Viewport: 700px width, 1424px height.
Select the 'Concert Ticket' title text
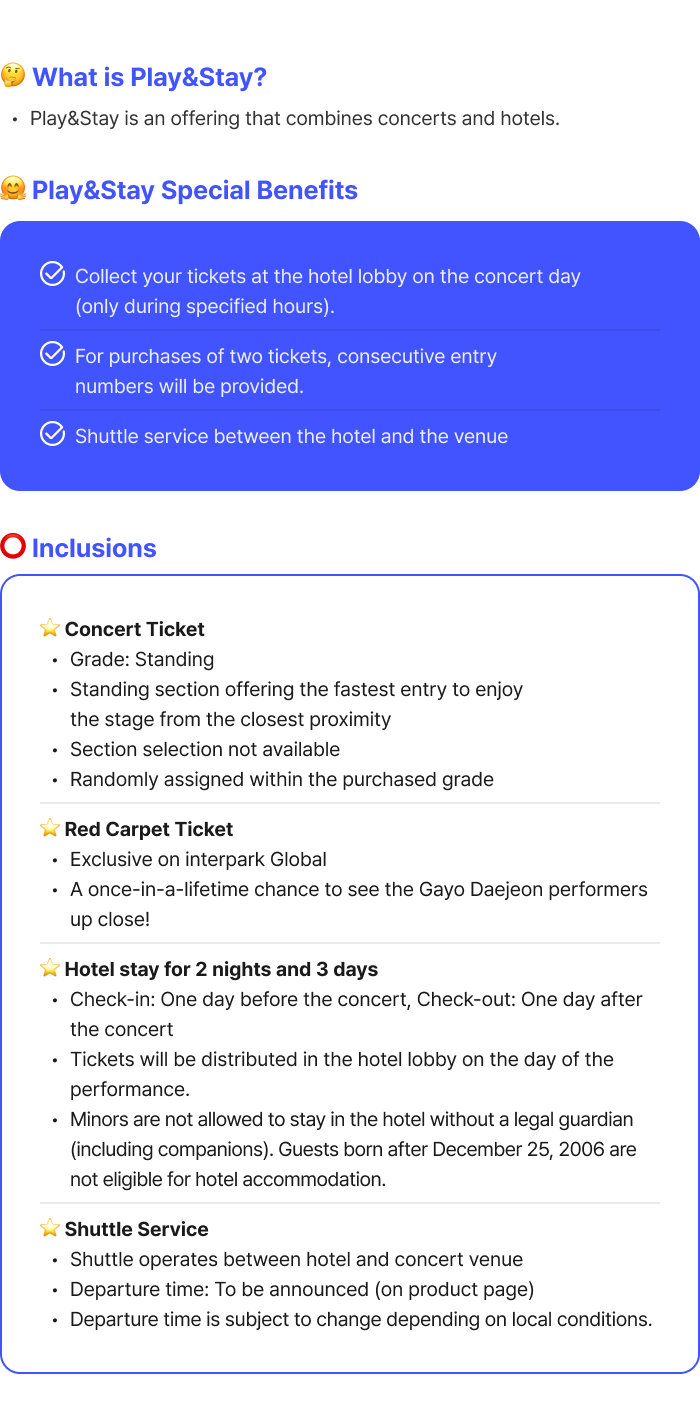134,629
